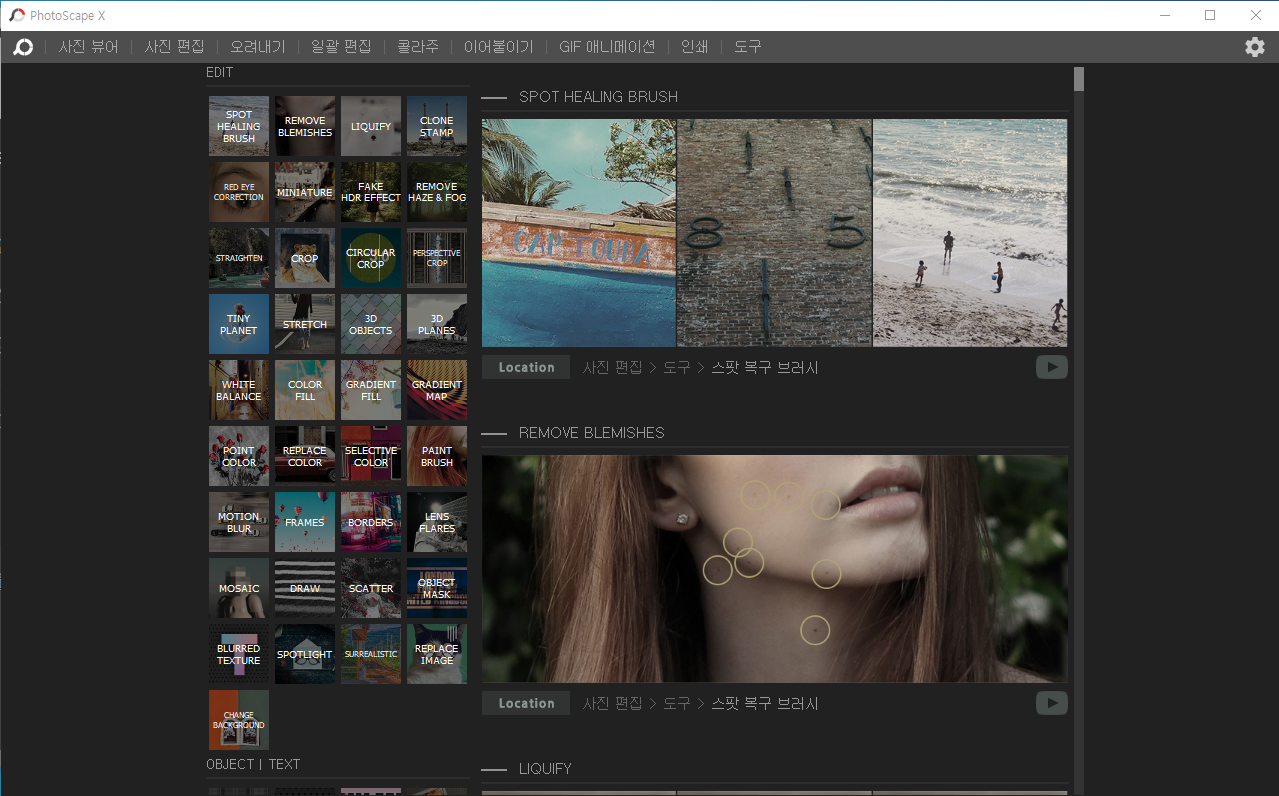Open the Spotlight tile

click(x=305, y=654)
